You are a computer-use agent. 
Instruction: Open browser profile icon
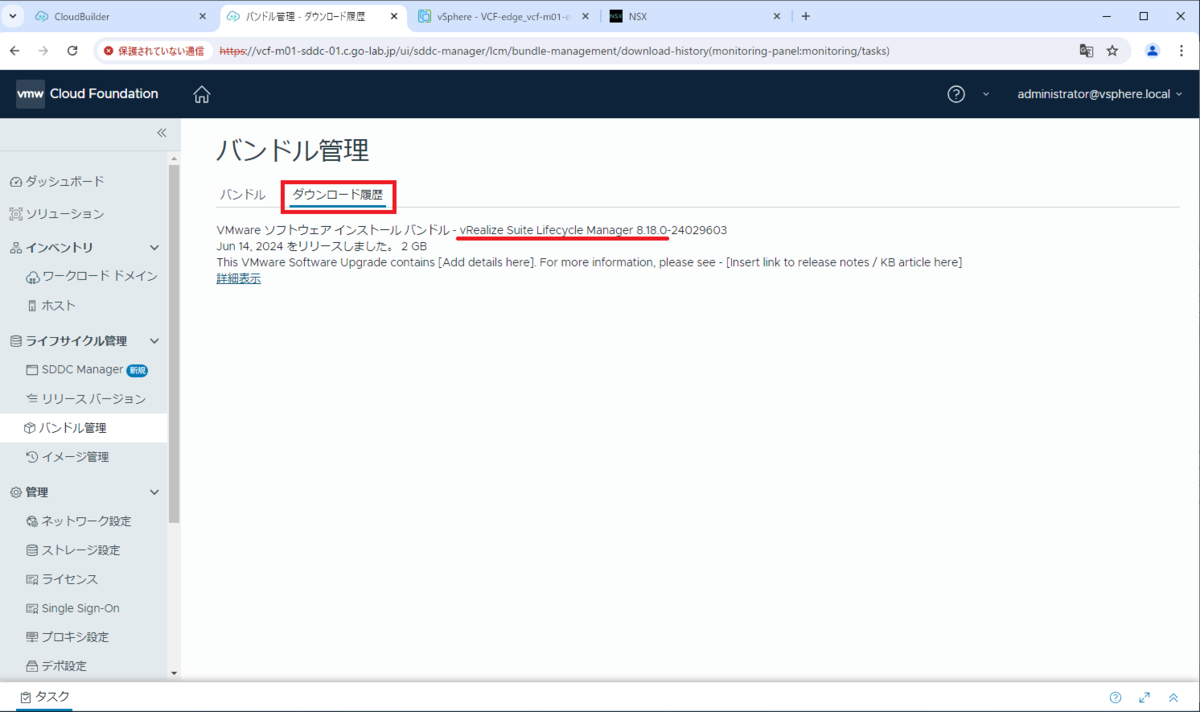coord(1152,50)
